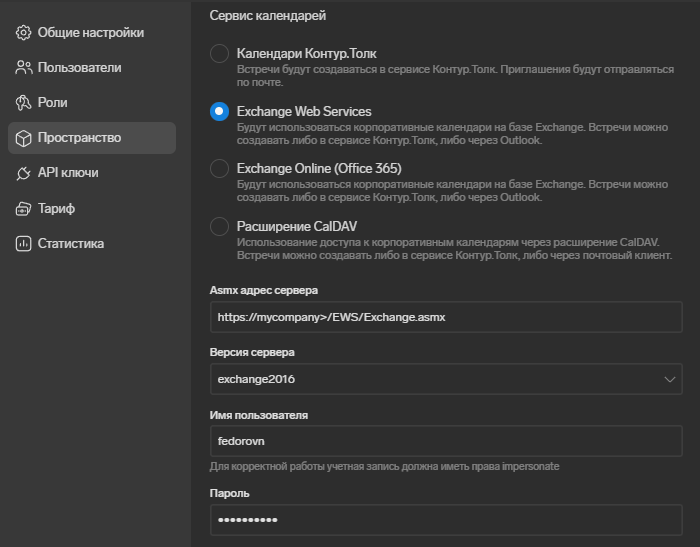This screenshot has width=700, height=547.
Task: Click the Exchange Web Services label text
Action: tap(304, 111)
